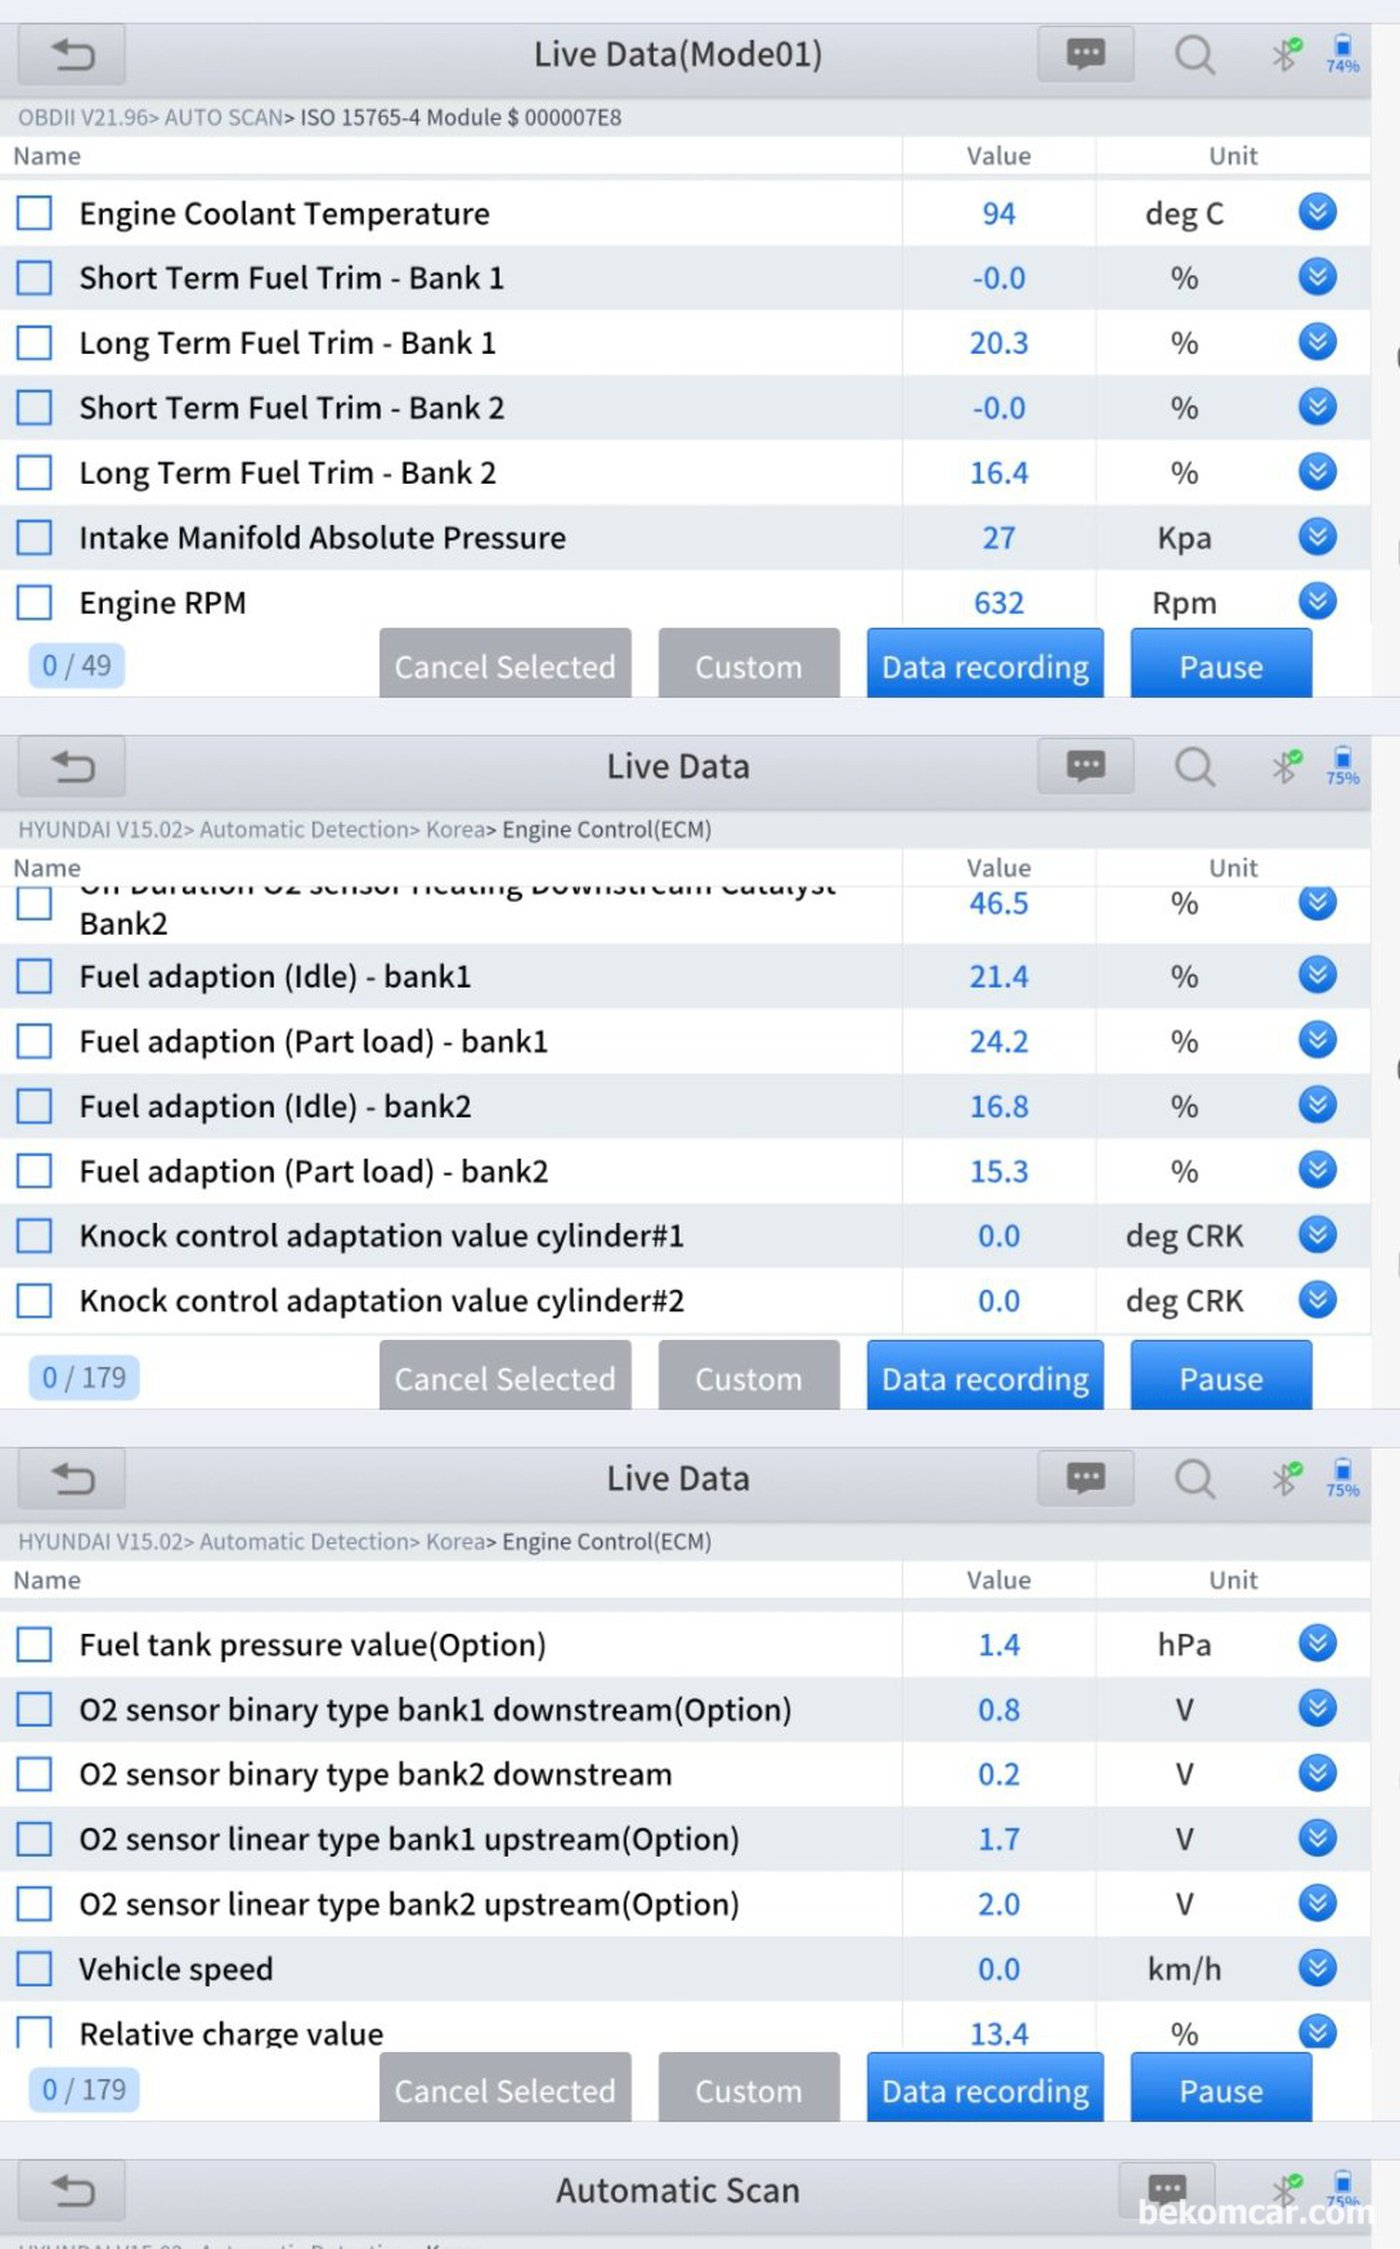
Task: Open the message icon in the Automatic Scan header
Action: tap(1166, 2188)
